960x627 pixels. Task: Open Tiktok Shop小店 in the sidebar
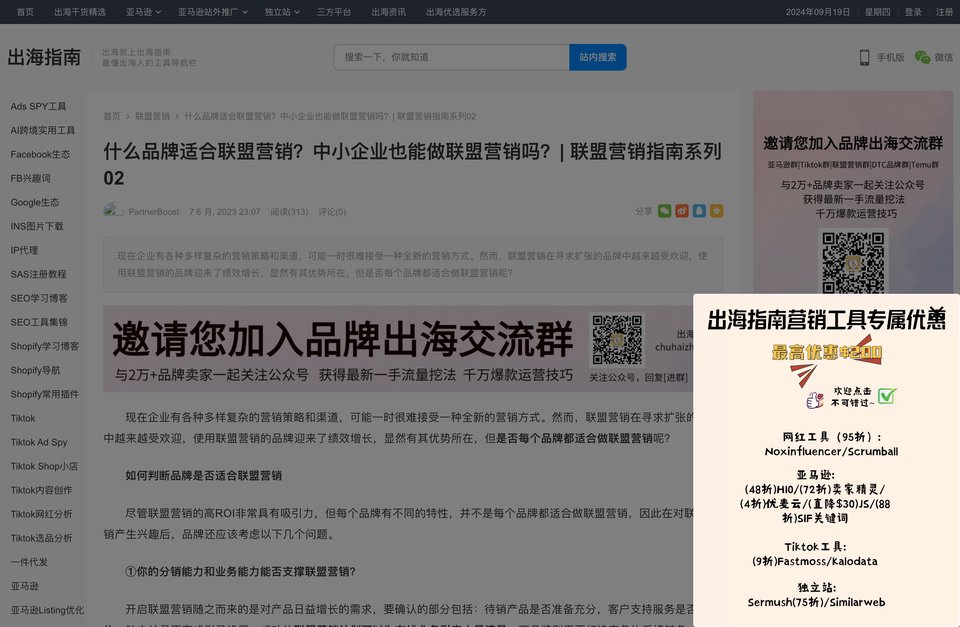(x=43, y=466)
